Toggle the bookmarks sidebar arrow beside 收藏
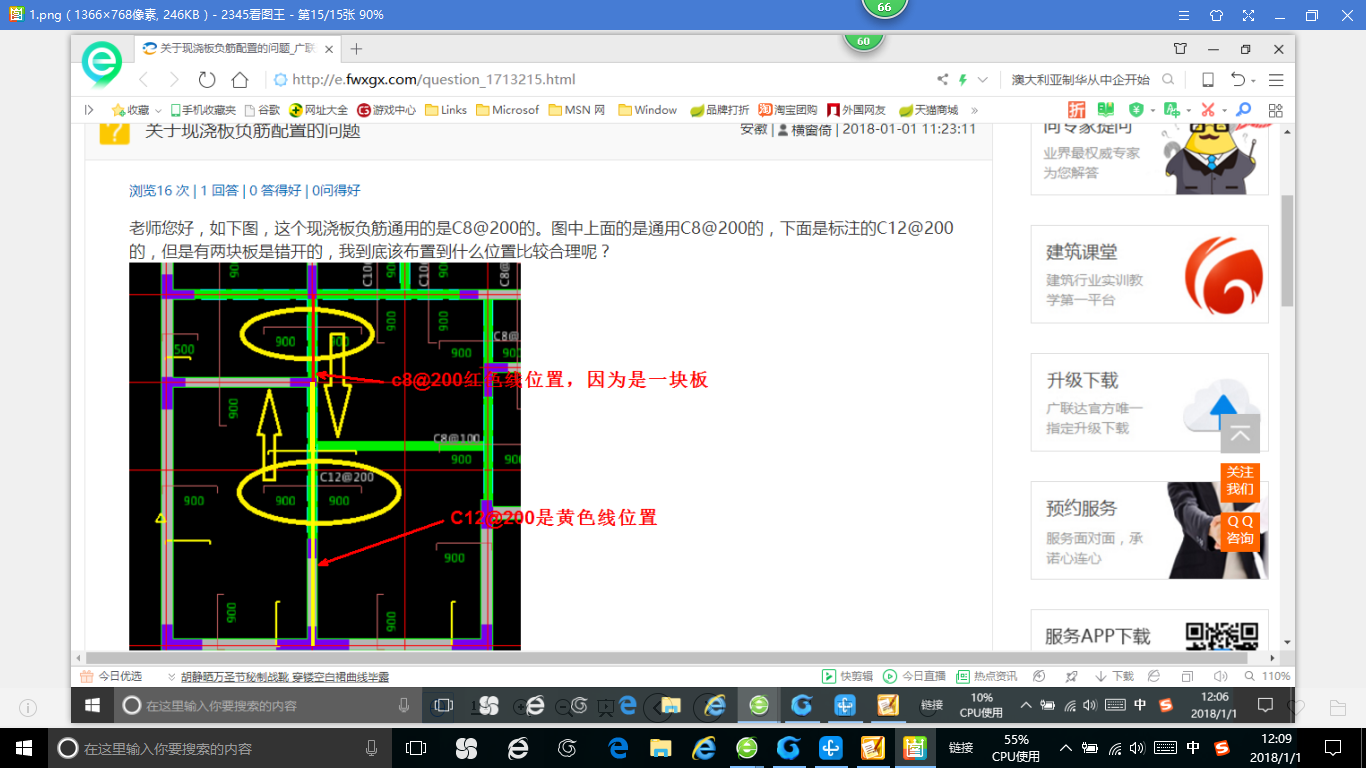 pyautogui.click(x=89, y=110)
